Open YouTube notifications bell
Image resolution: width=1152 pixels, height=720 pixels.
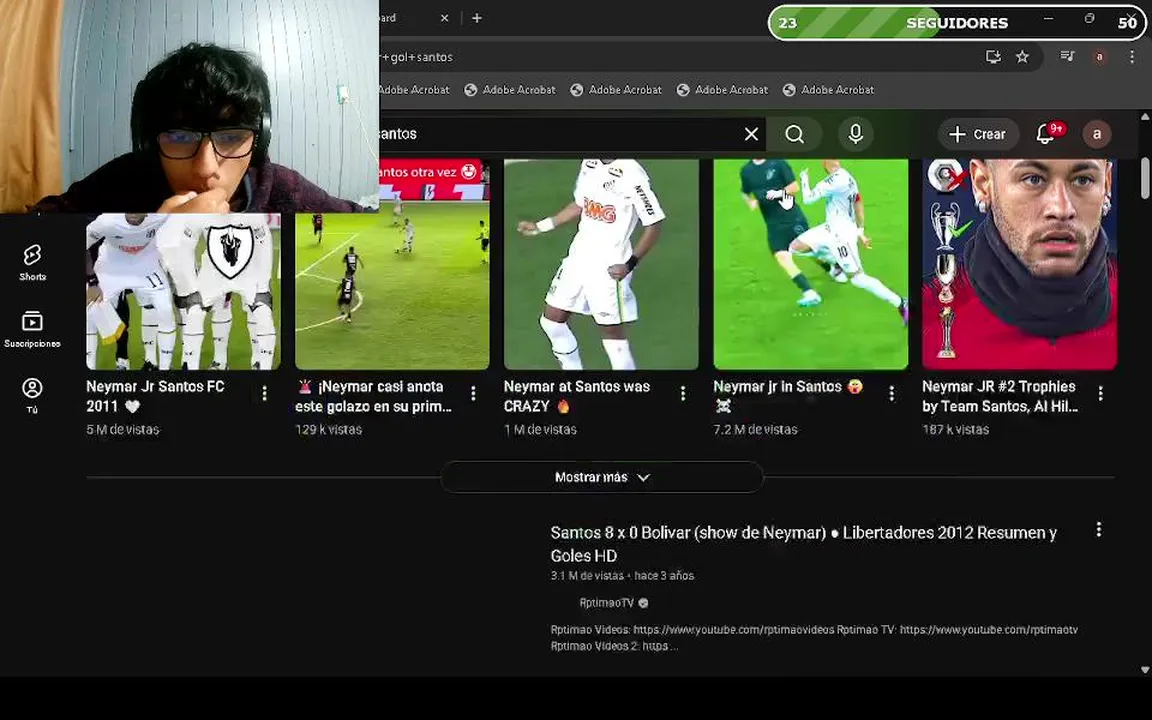tap(1046, 134)
